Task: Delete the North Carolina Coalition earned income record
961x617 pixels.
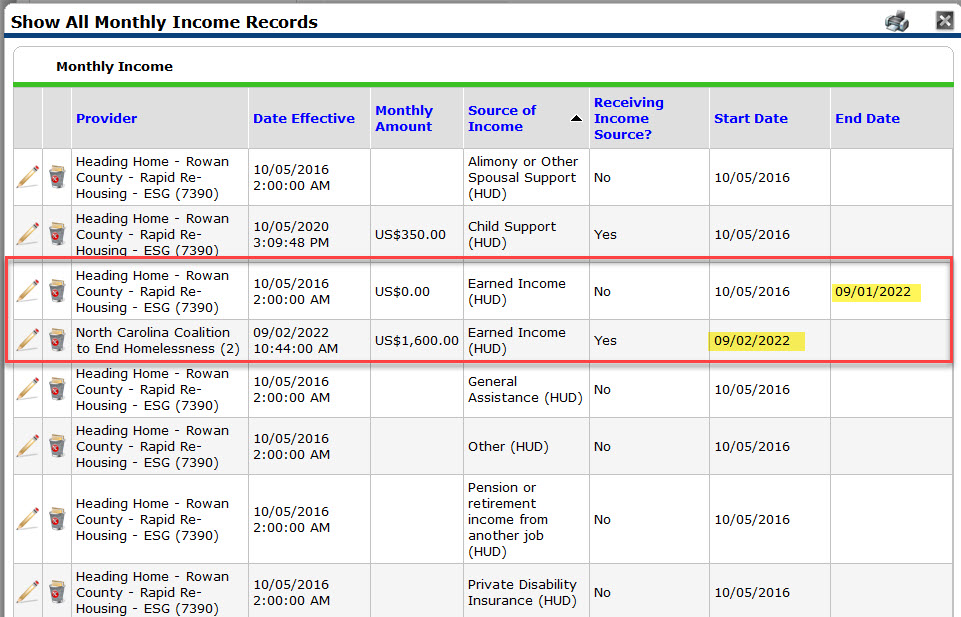Action: [x=57, y=340]
